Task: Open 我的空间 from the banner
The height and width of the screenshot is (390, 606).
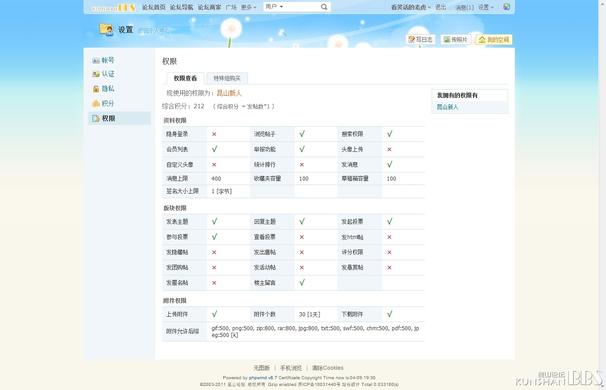Action: pyautogui.click(x=494, y=39)
